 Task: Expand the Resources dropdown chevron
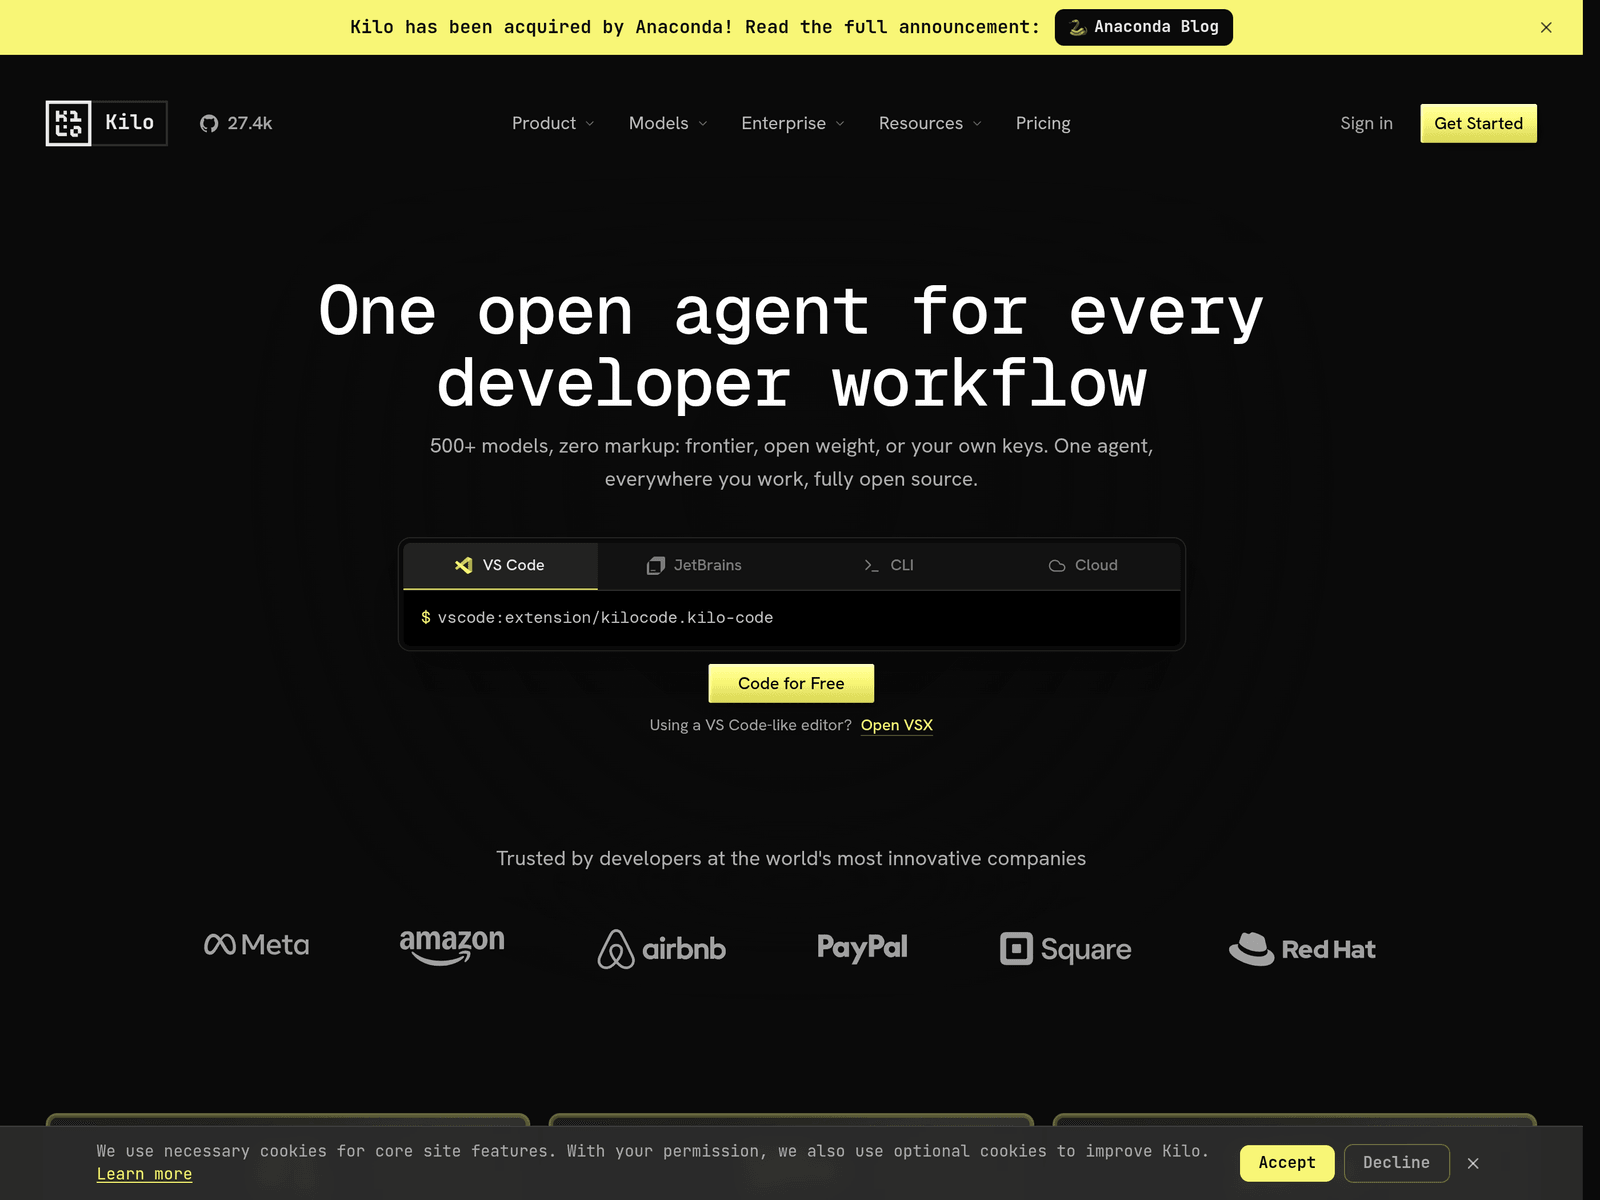977,124
